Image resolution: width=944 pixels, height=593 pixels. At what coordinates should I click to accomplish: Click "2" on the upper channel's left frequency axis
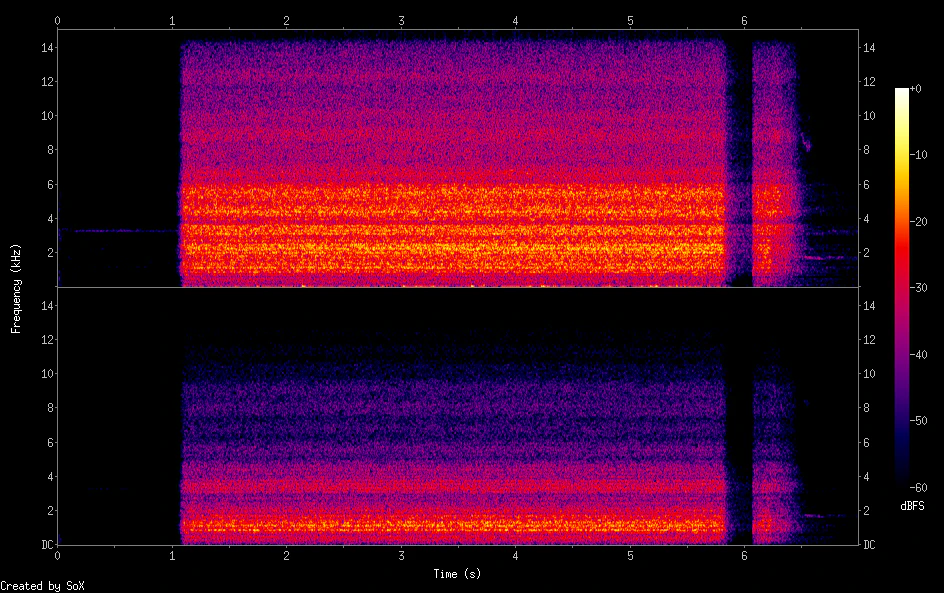pos(51,253)
